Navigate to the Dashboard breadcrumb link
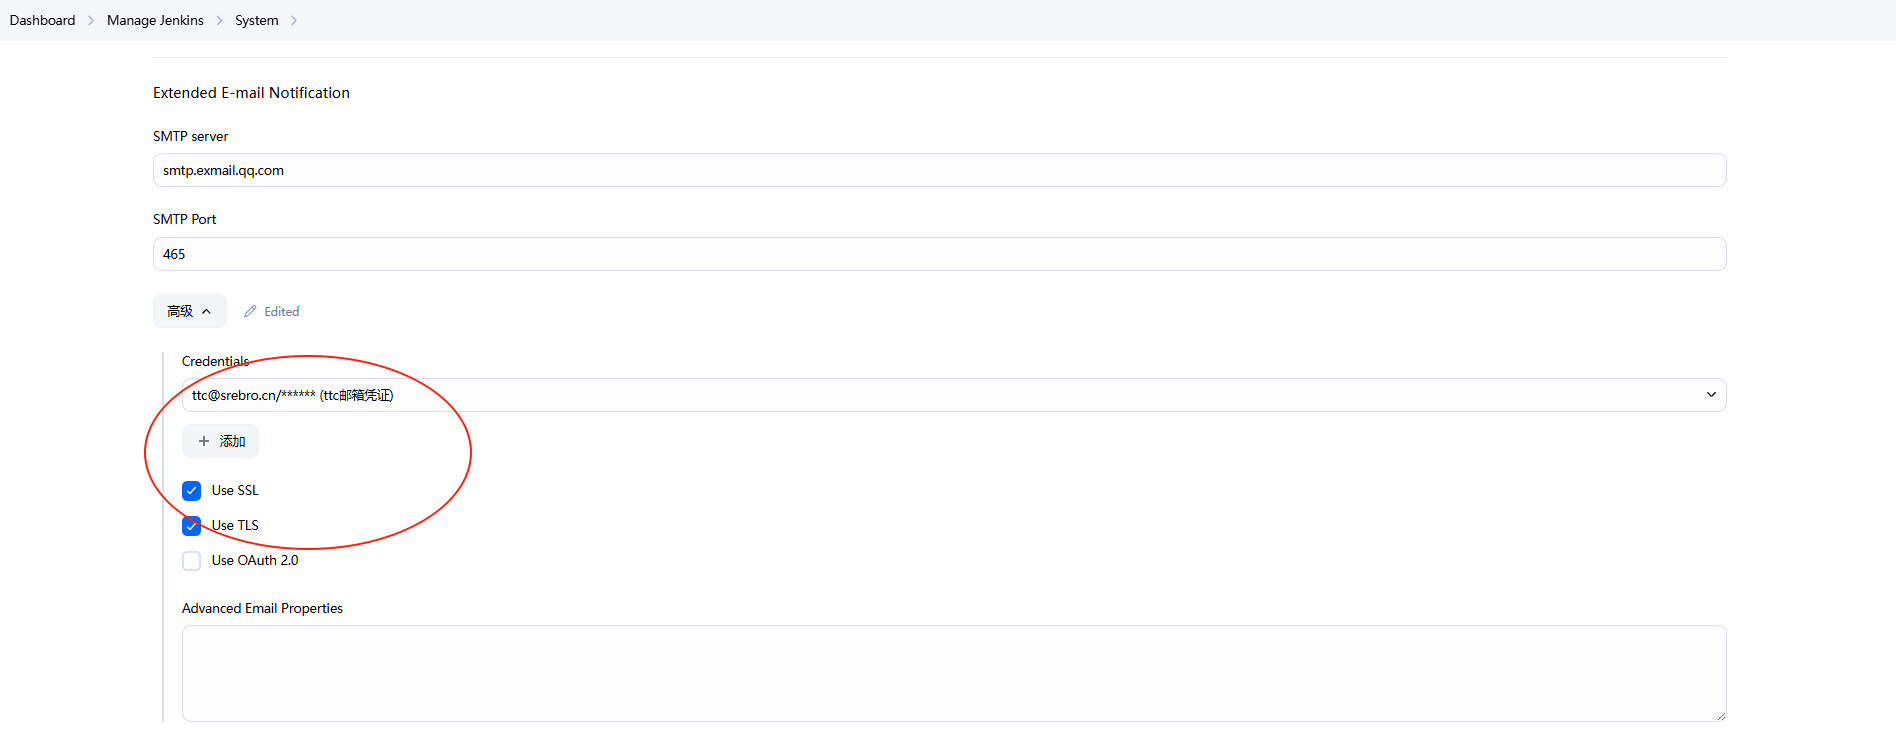1896x754 pixels. 42,21
